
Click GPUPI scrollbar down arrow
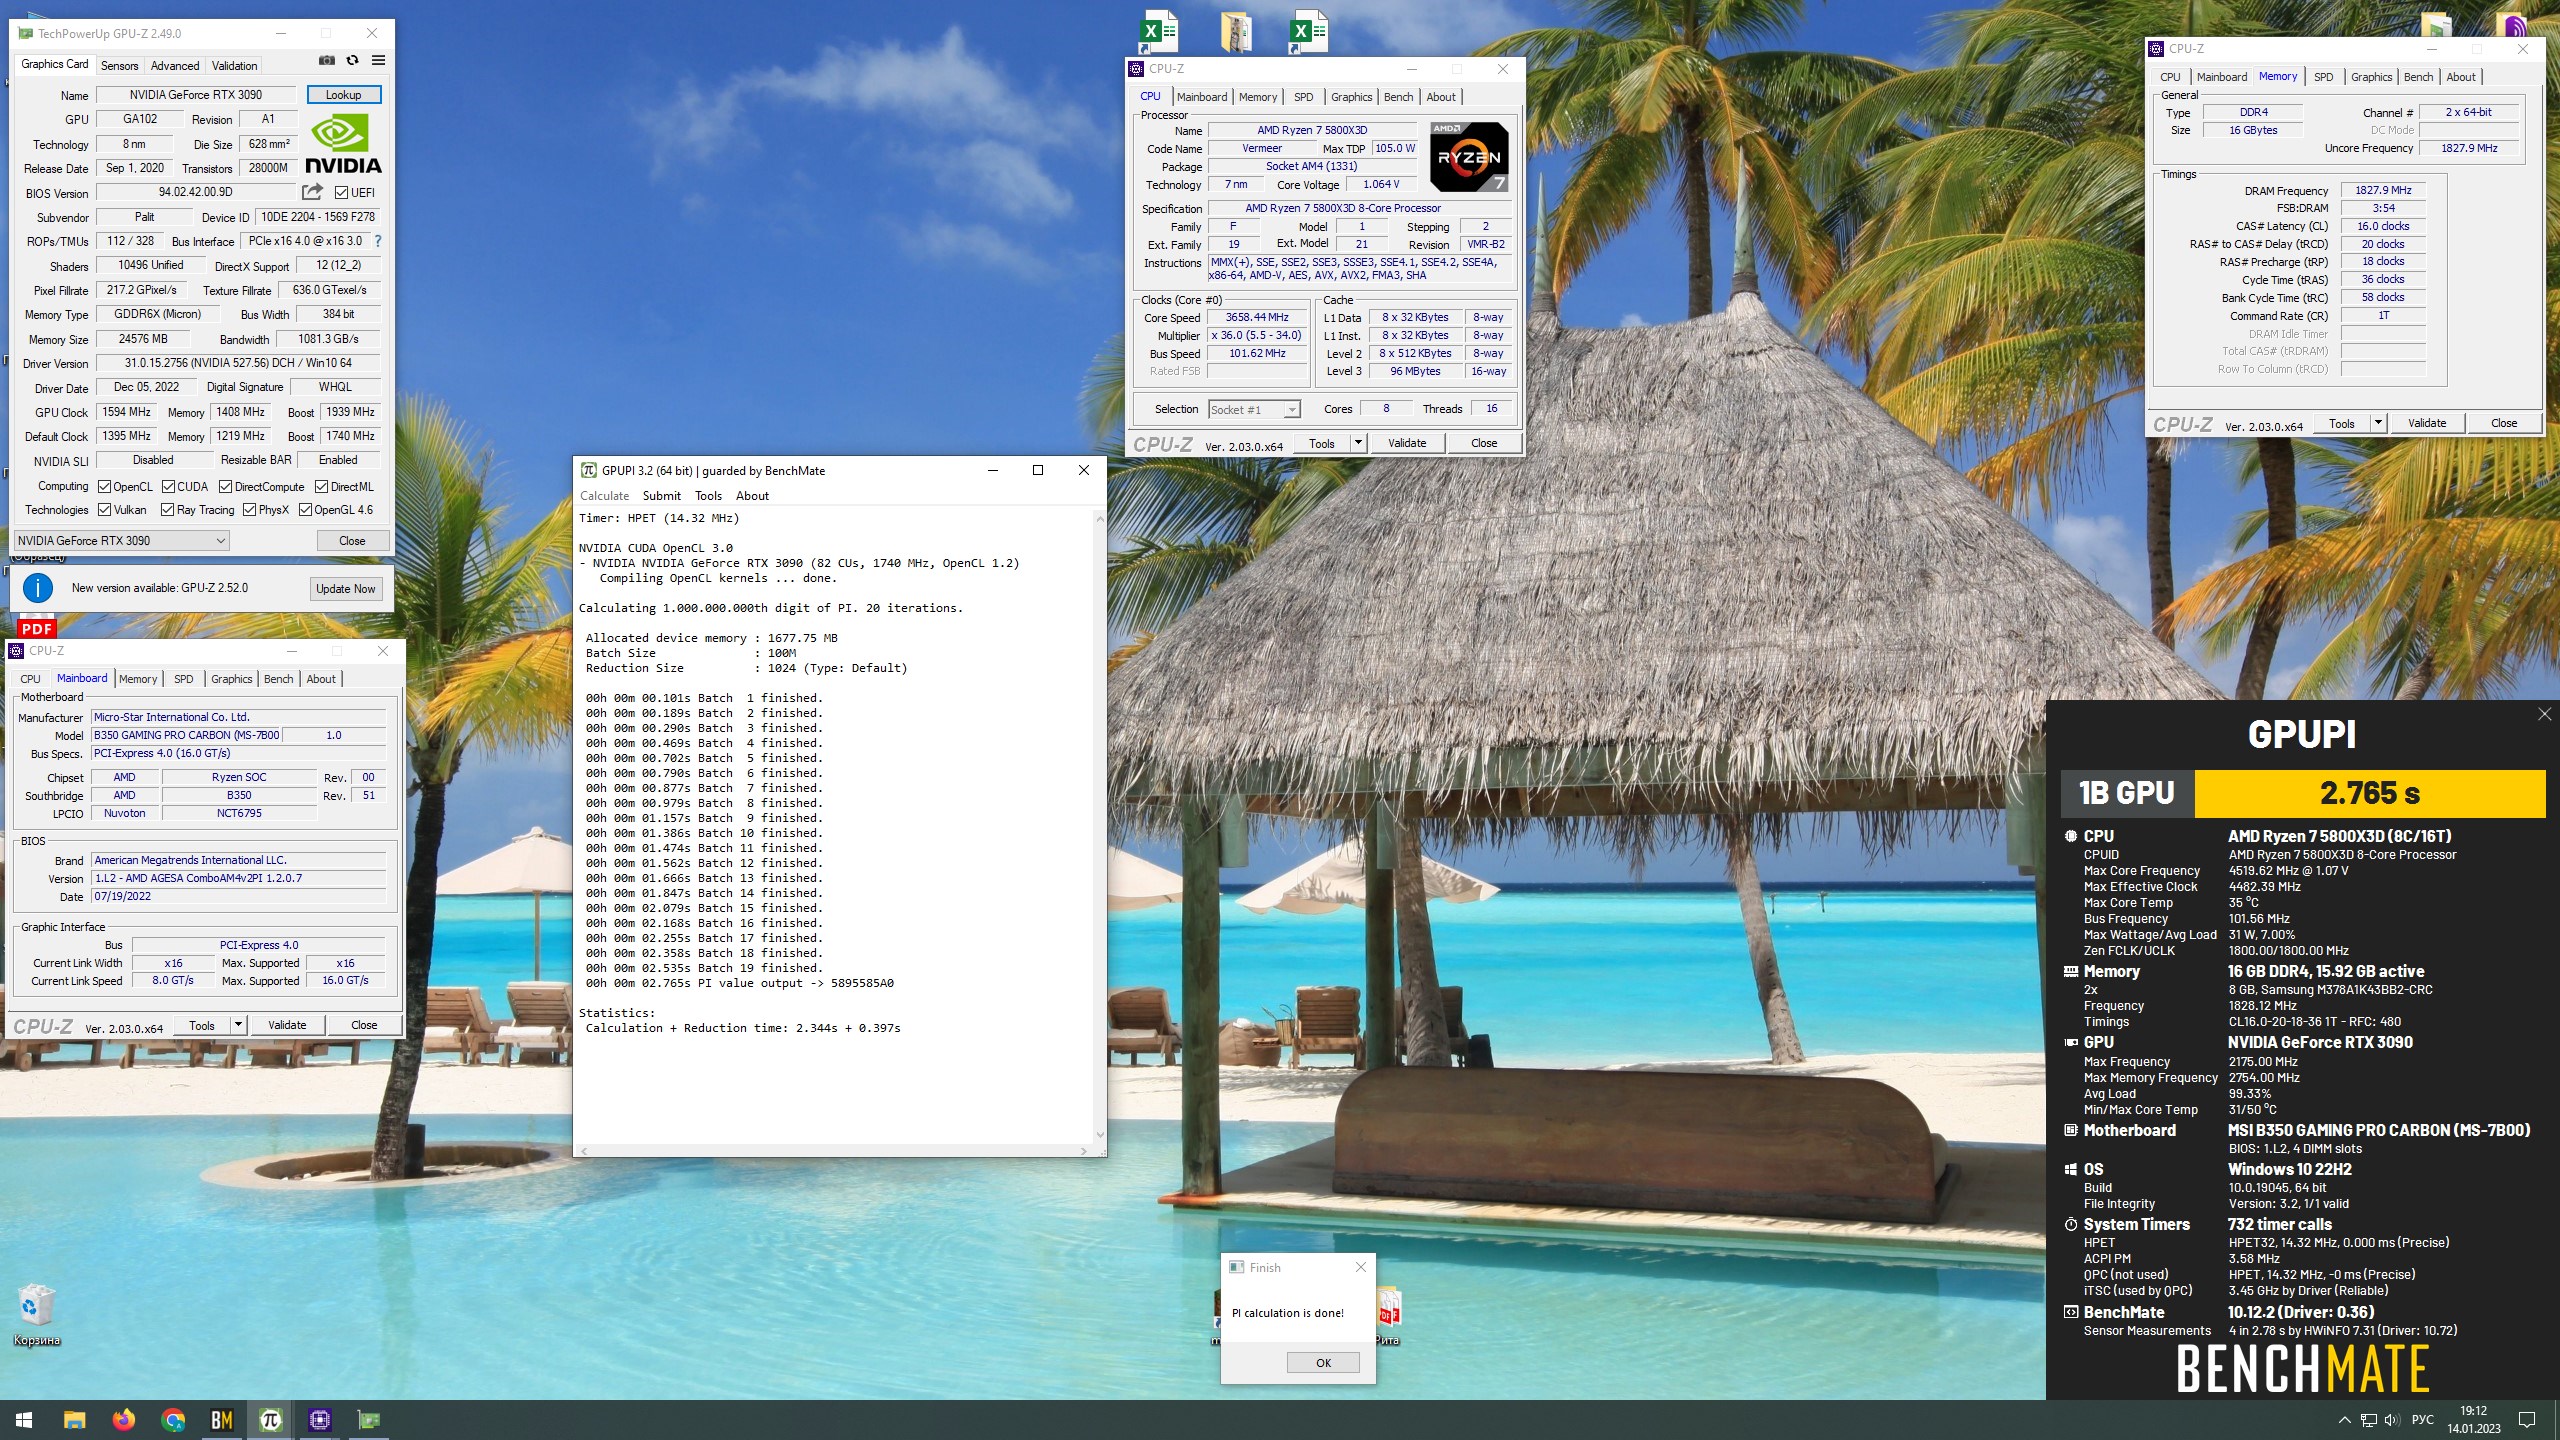(1100, 1135)
